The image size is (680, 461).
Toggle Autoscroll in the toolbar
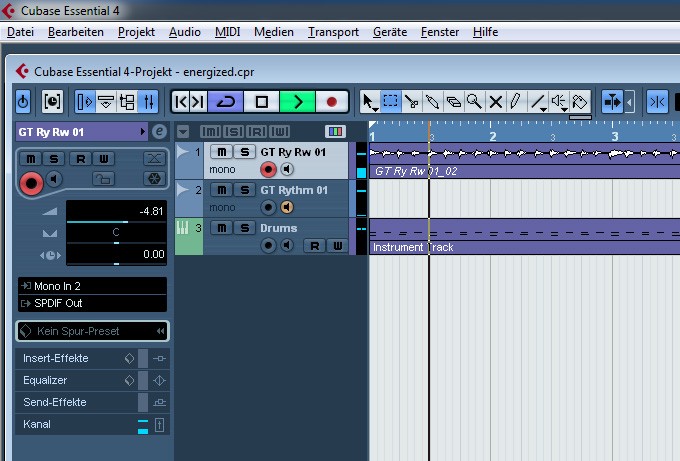click(x=612, y=102)
